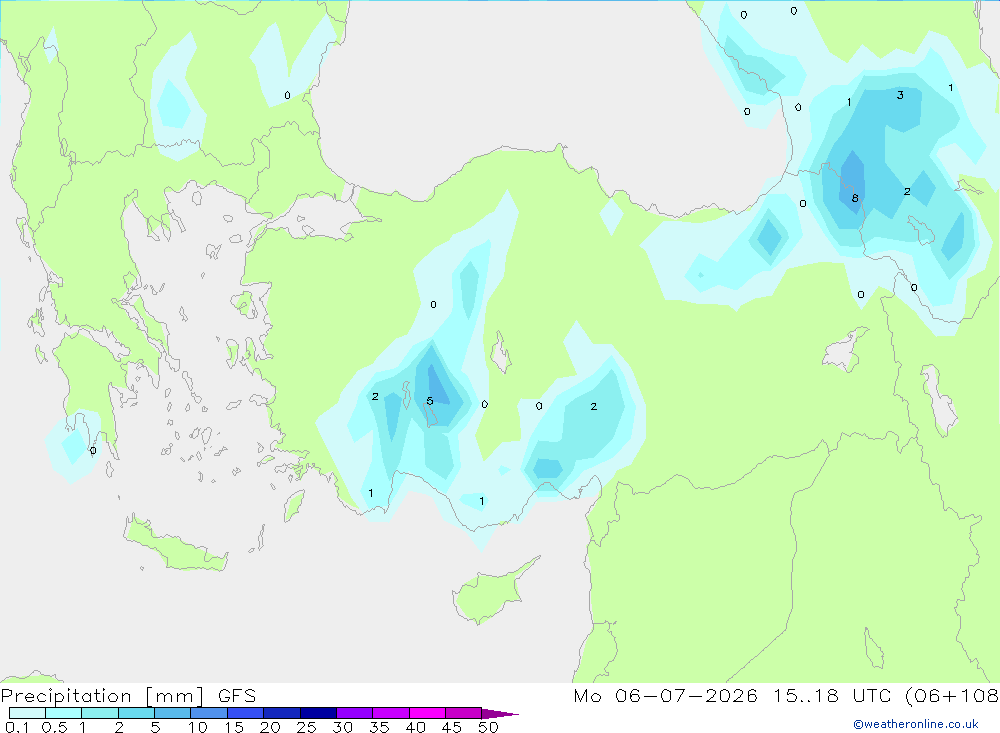Viewport: 1000px width, 733px height.
Task: Pick the 1–2 mm legend swatch
Action: 100,713
